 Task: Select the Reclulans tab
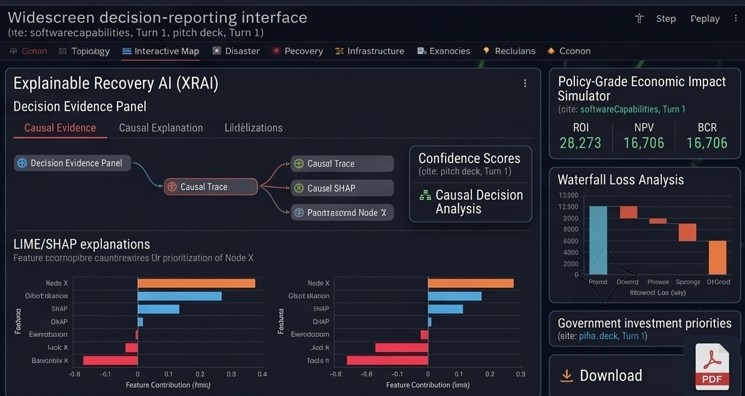tap(509, 51)
